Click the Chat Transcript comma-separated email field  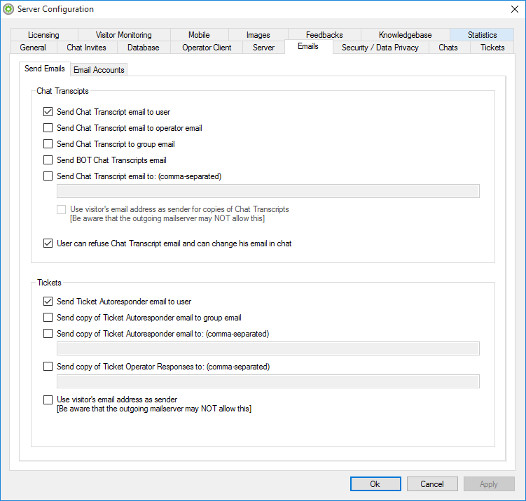pyautogui.click(x=268, y=191)
